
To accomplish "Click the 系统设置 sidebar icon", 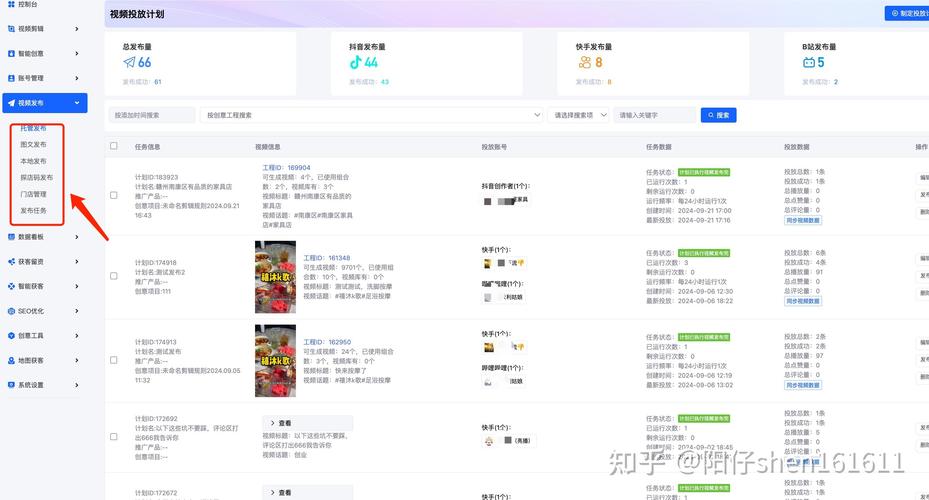I will point(11,385).
